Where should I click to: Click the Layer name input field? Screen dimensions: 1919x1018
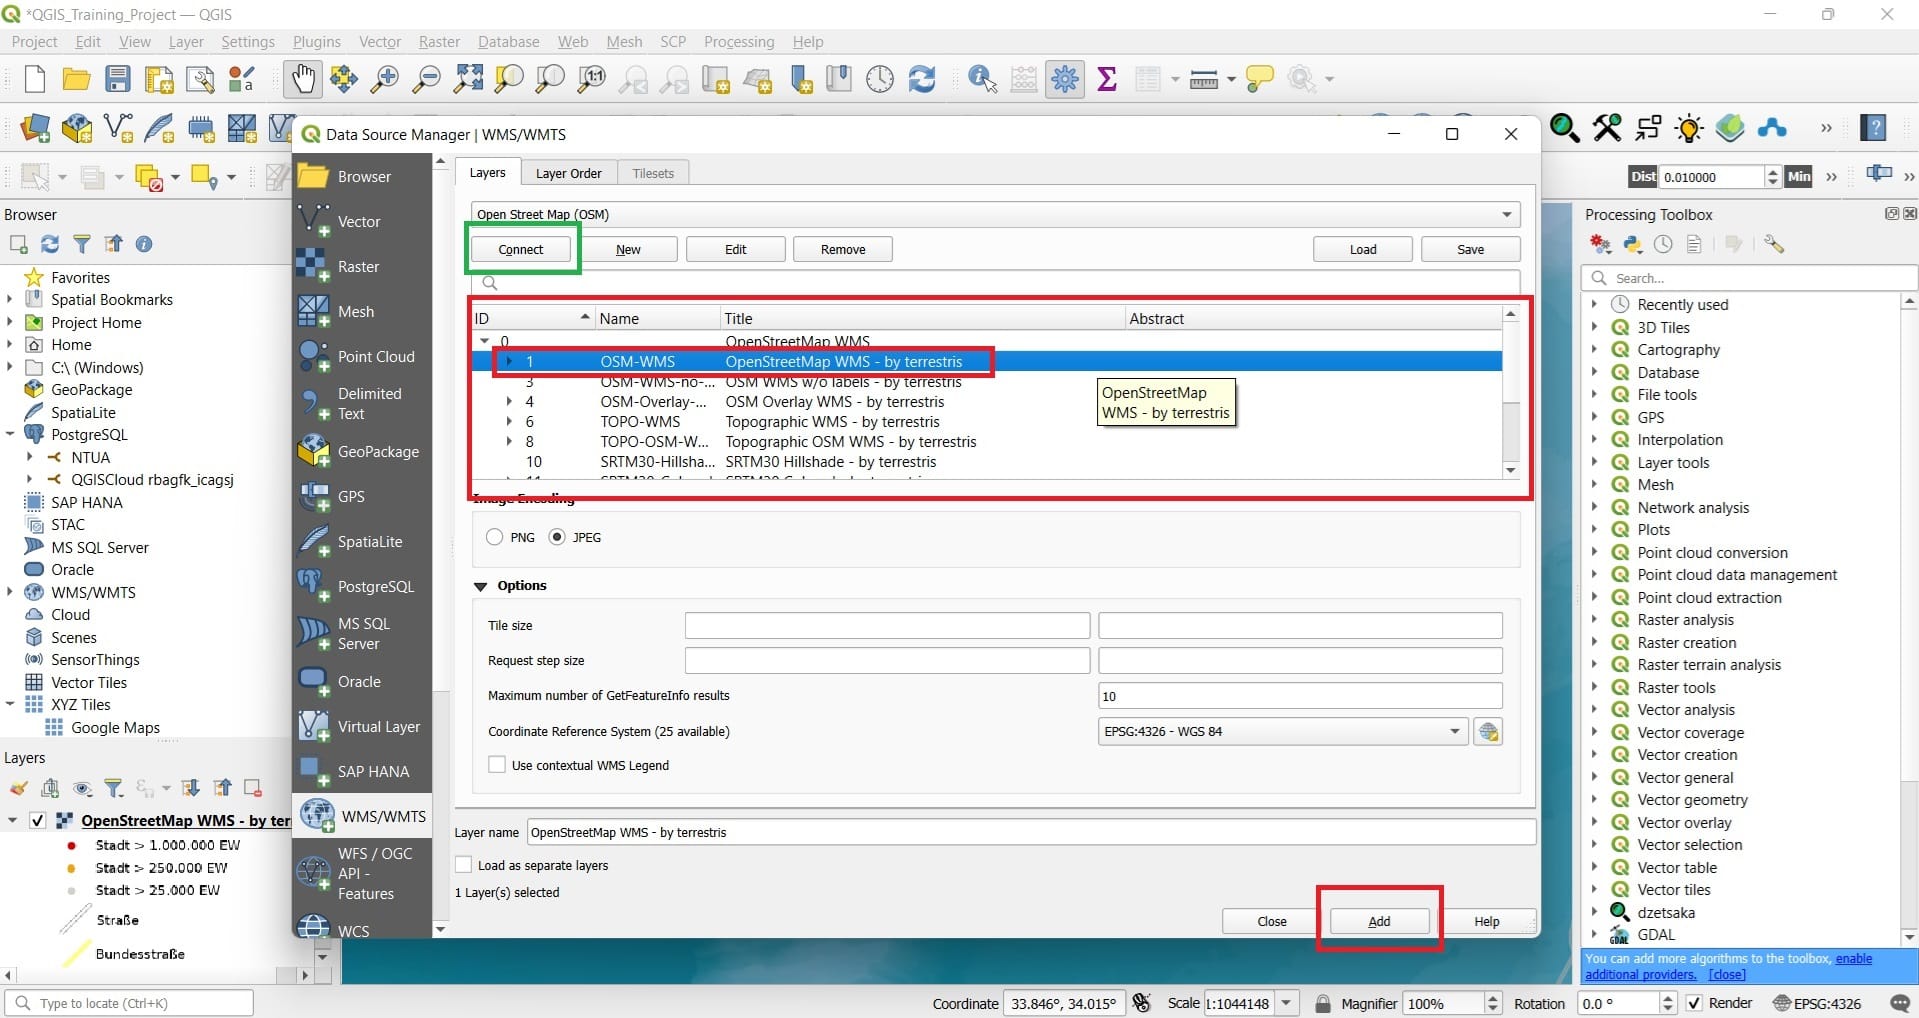(1031, 832)
